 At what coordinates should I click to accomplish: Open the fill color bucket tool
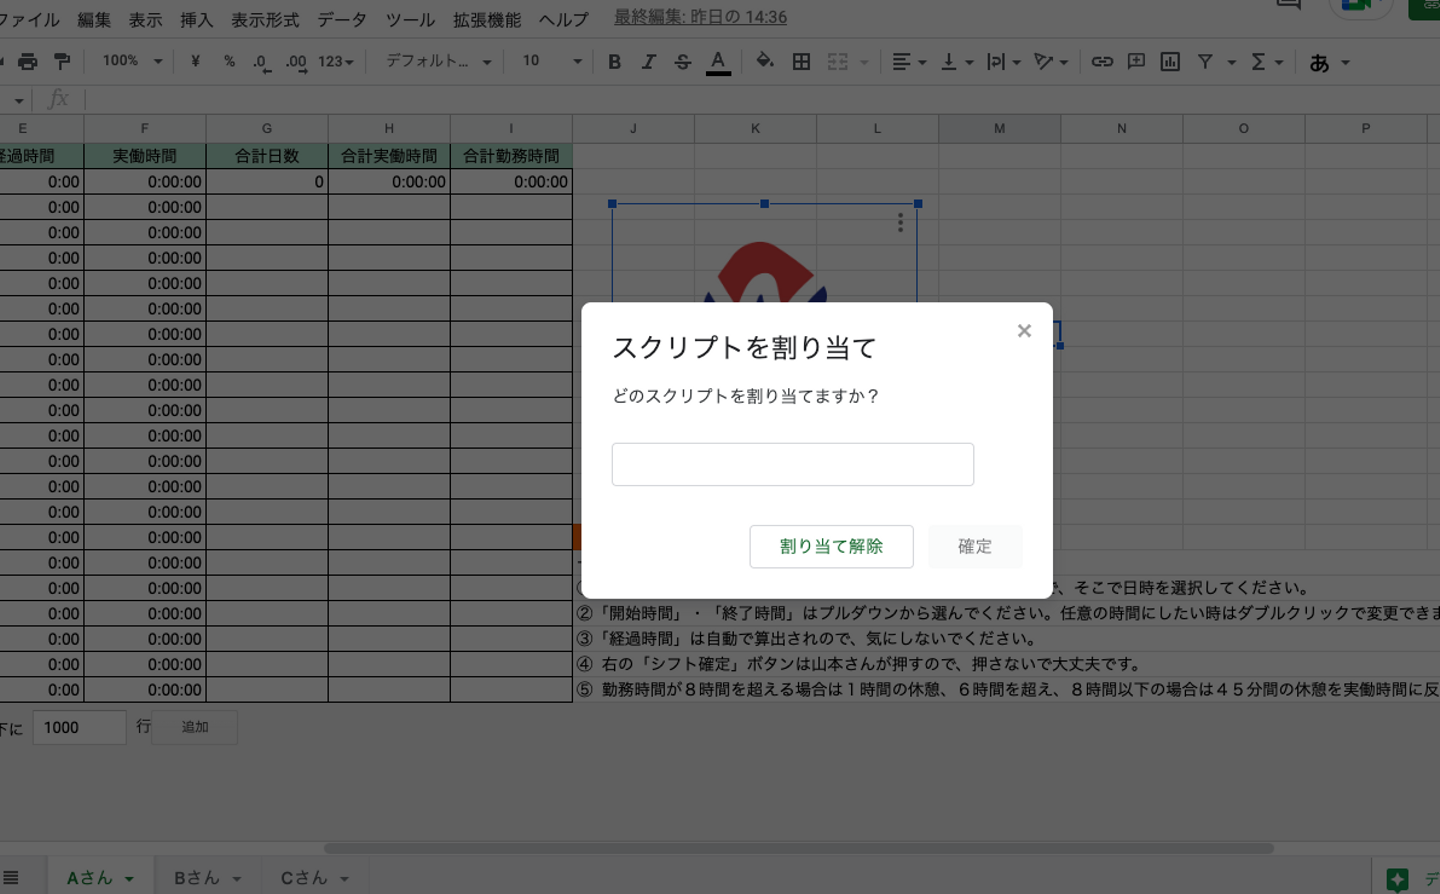point(764,62)
